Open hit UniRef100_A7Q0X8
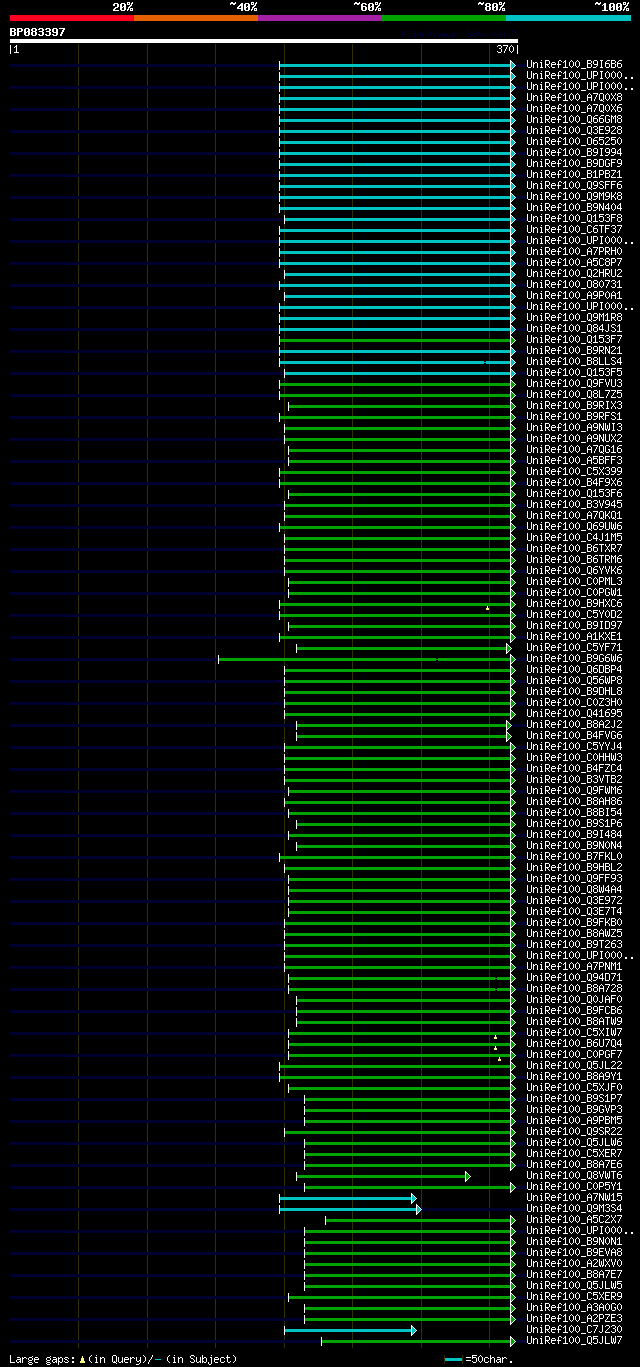Viewport: 640px width, 1367px height. click(x=574, y=98)
